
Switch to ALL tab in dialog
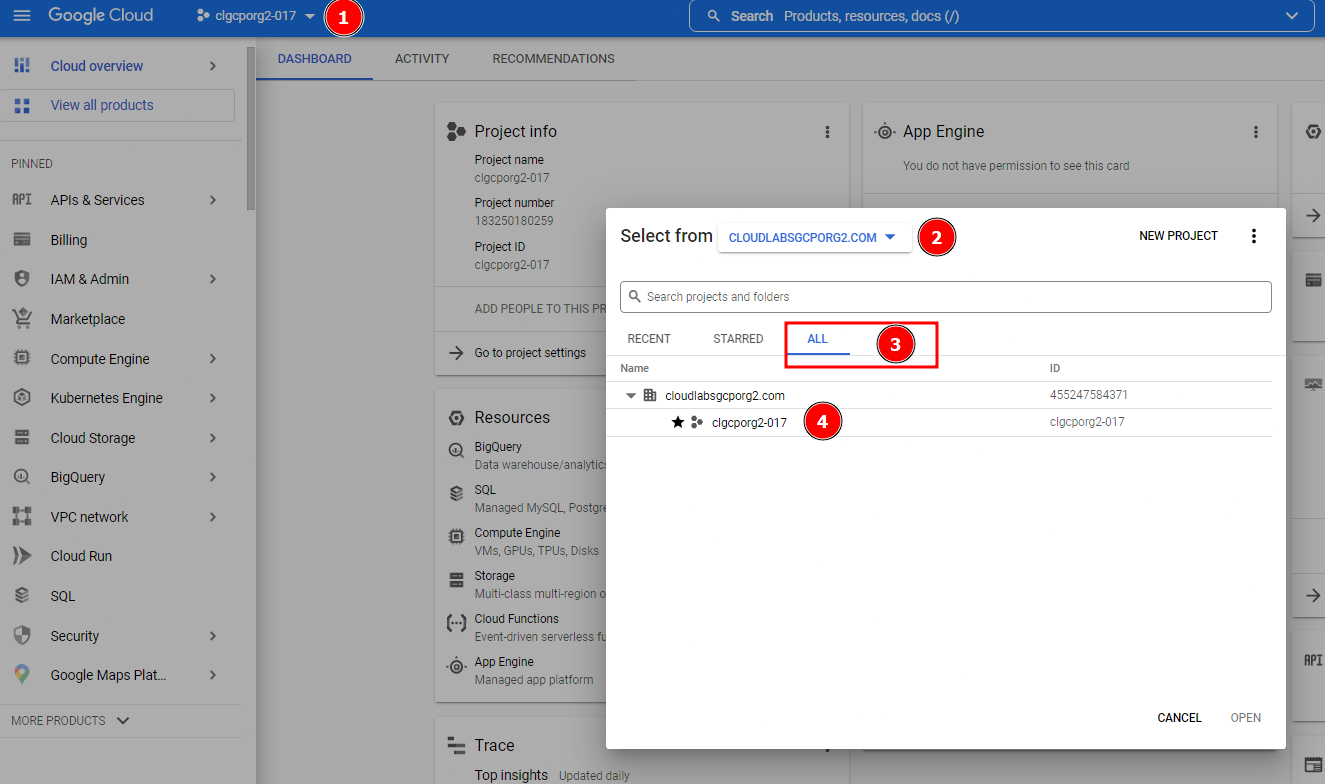(x=818, y=339)
